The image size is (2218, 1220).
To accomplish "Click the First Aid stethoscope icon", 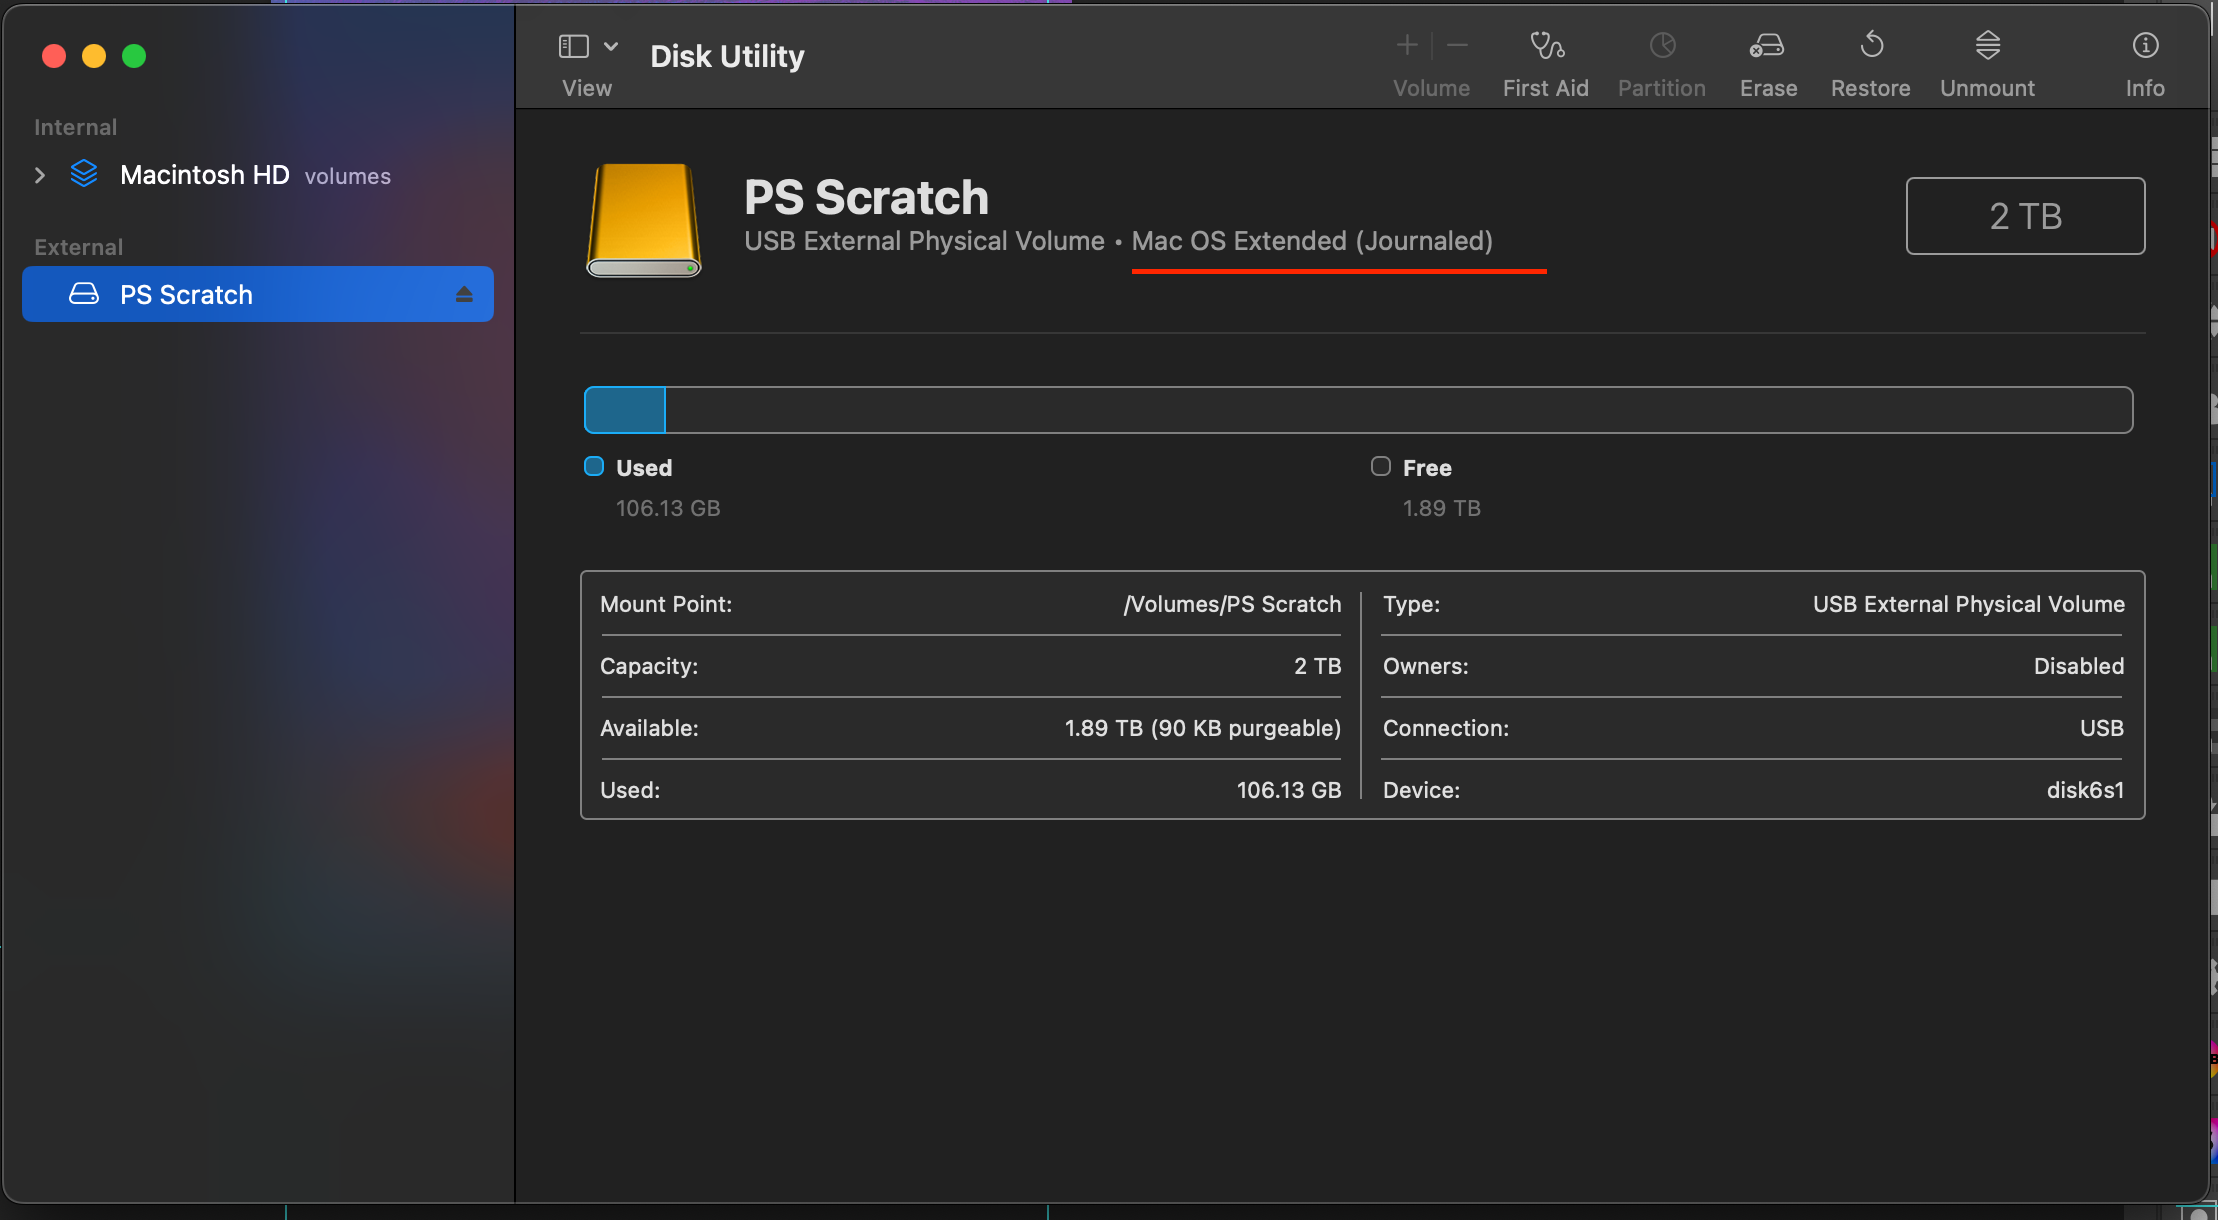I will point(1546,46).
